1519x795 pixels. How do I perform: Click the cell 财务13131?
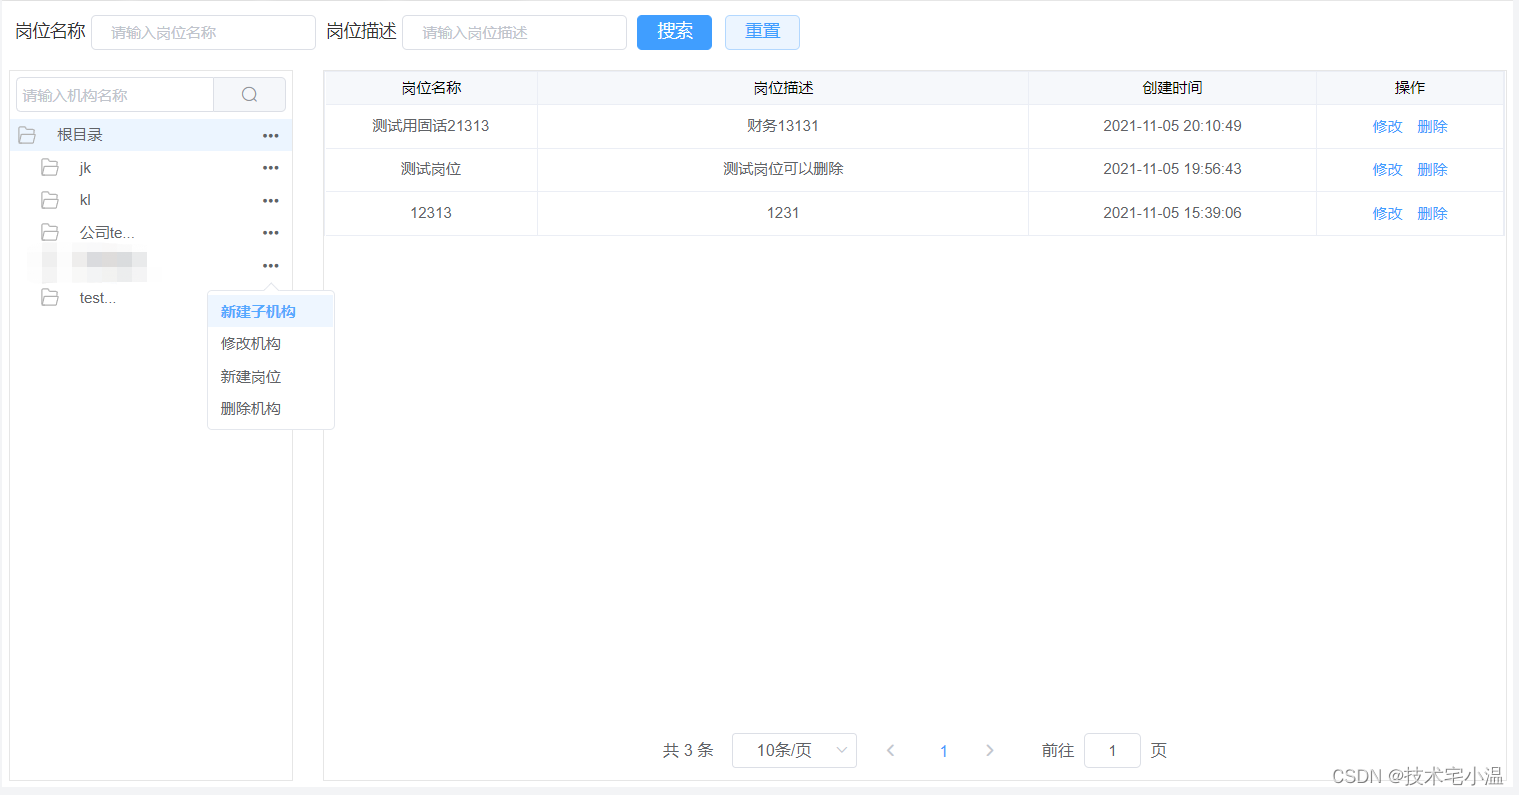coord(783,126)
